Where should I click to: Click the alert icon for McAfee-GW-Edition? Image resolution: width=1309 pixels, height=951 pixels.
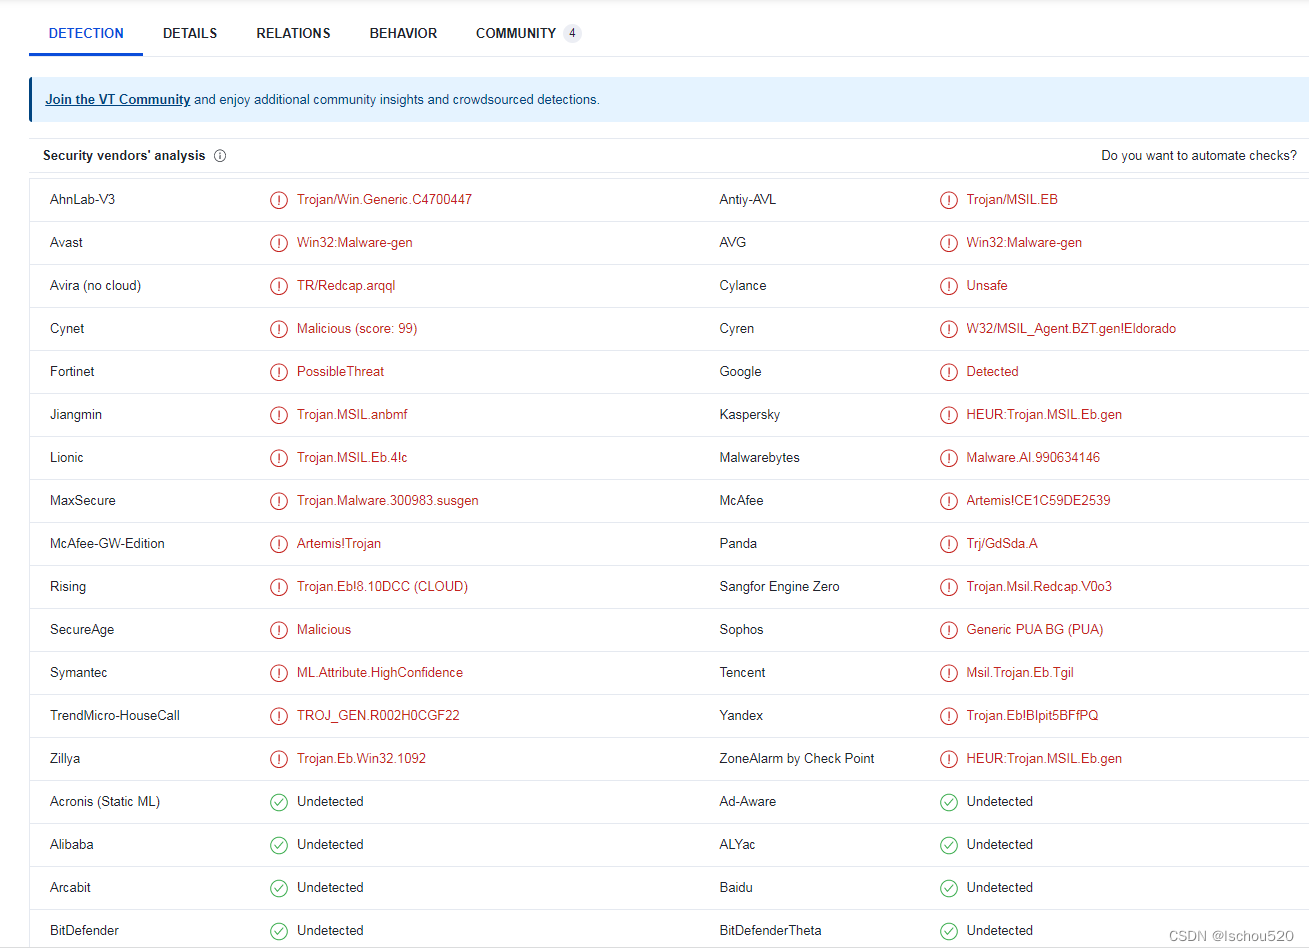[279, 544]
